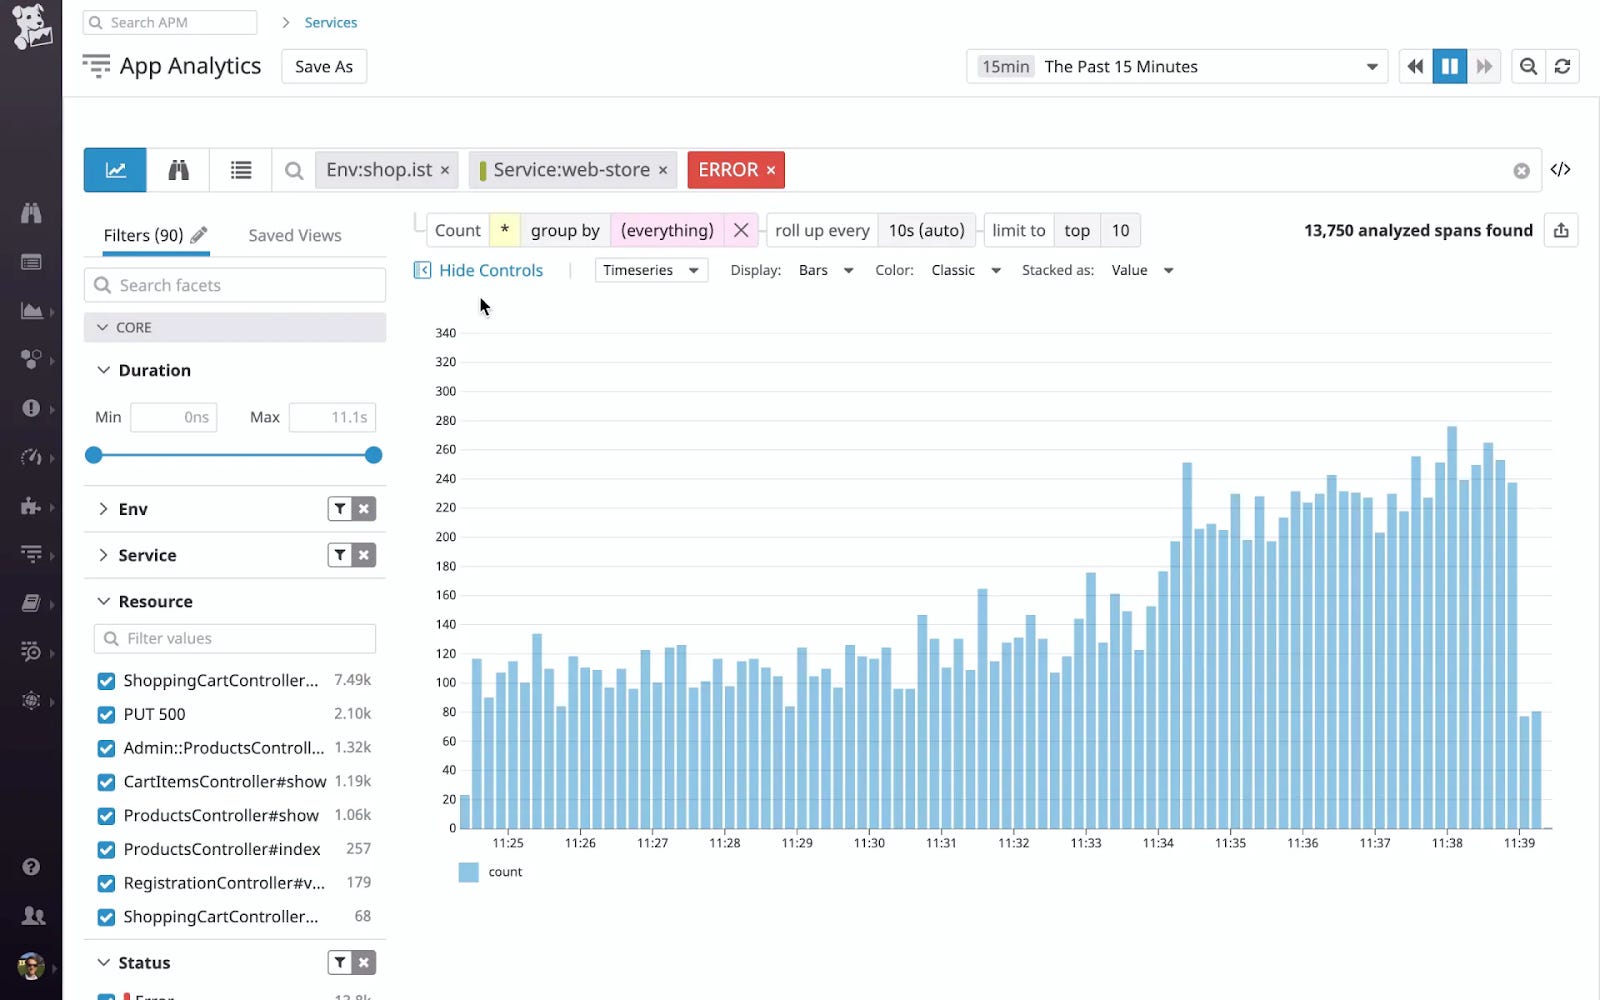Switch to the Timeseries graph view icon
1600x1000 pixels.
(115, 169)
